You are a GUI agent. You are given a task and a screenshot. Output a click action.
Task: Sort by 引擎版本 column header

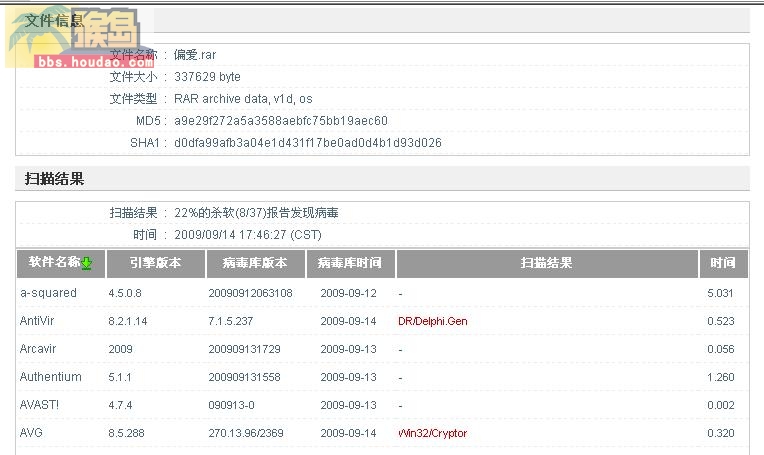(x=155, y=264)
